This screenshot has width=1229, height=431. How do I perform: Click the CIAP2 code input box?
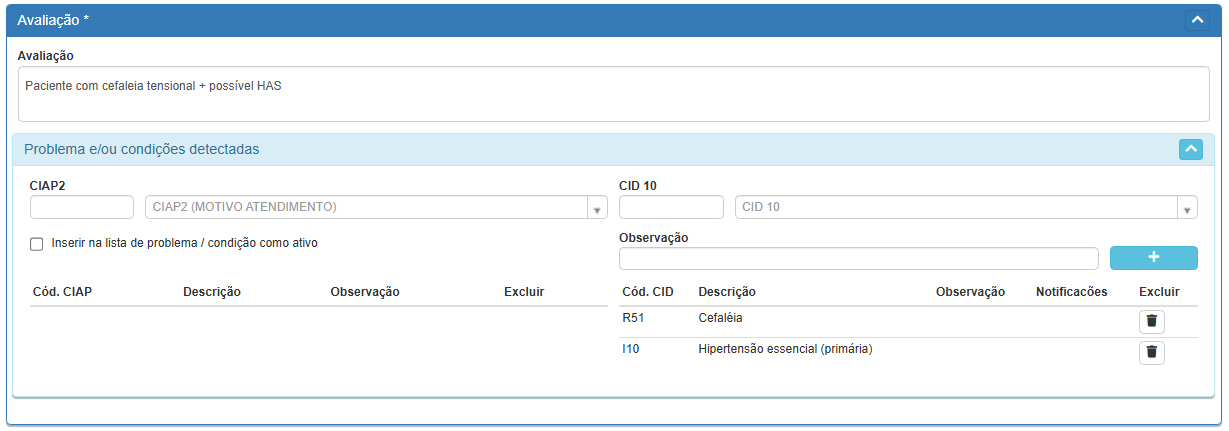coord(82,207)
